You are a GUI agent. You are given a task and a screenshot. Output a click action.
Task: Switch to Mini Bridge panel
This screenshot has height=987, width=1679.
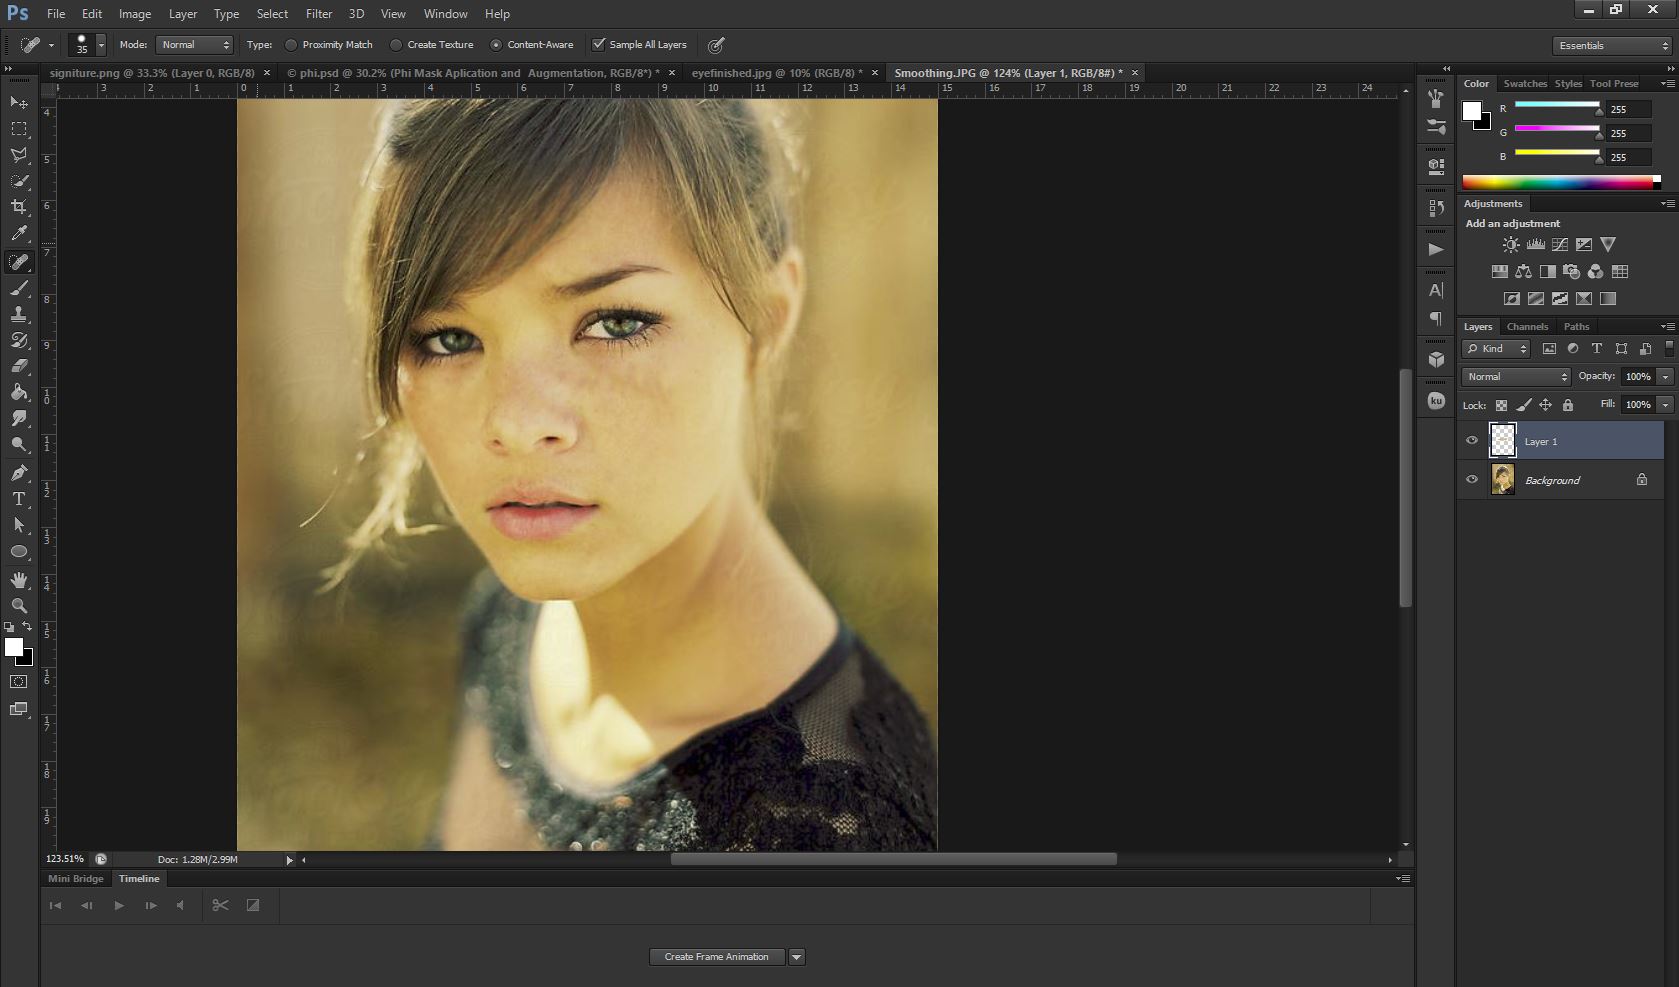[76, 879]
